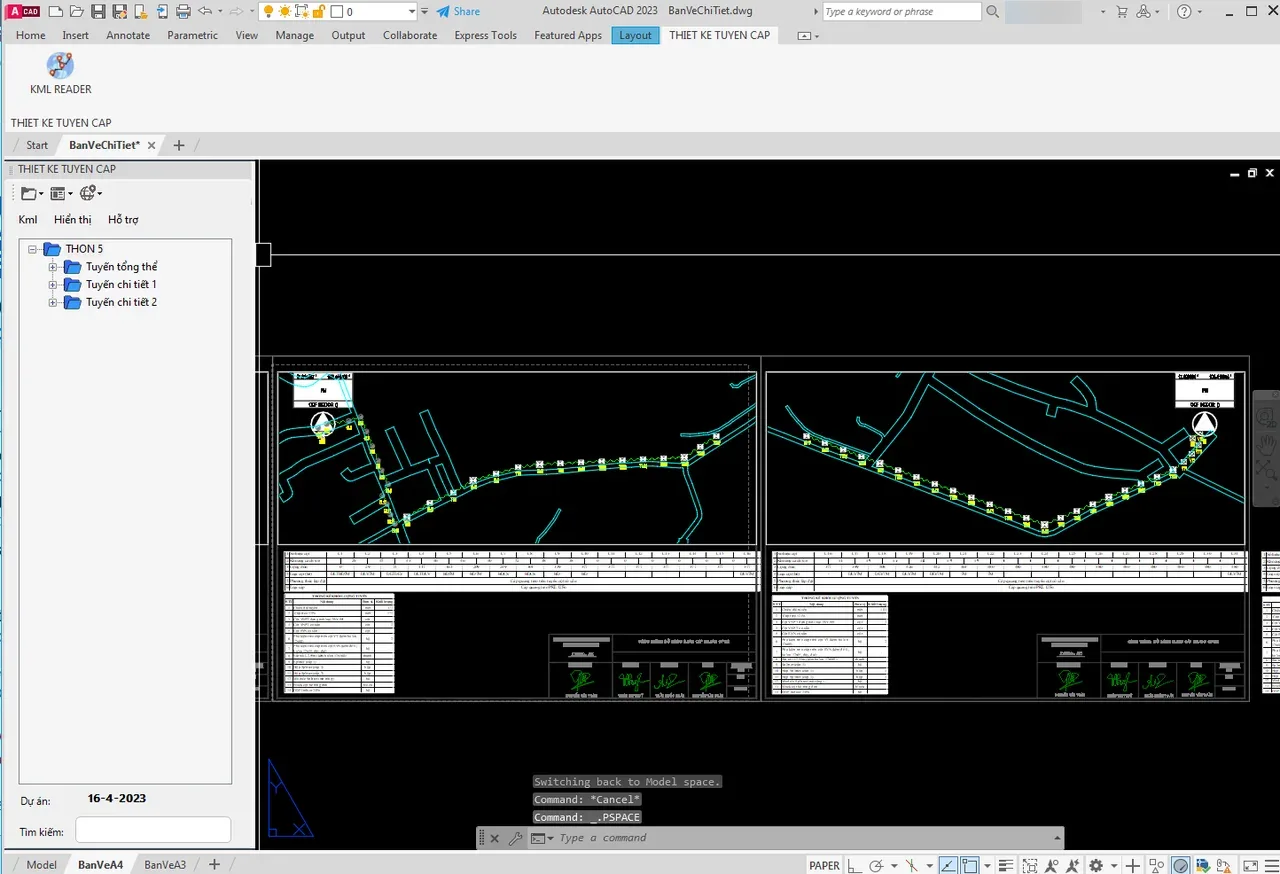The width and height of the screenshot is (1280, 874).
Task: Open the Undo history dropdown arrow
Action: point(220,12)
